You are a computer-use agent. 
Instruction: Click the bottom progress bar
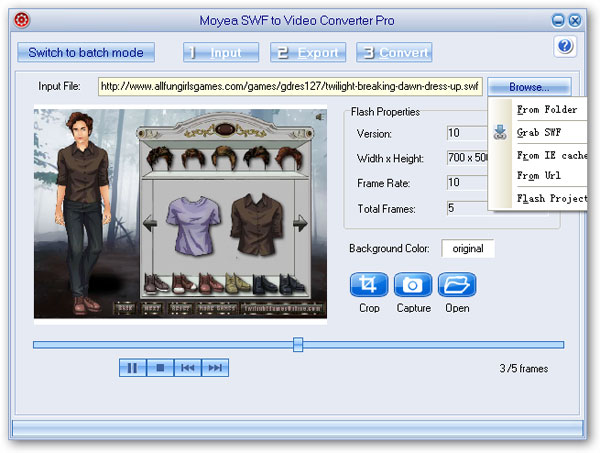tap(298, 428)
